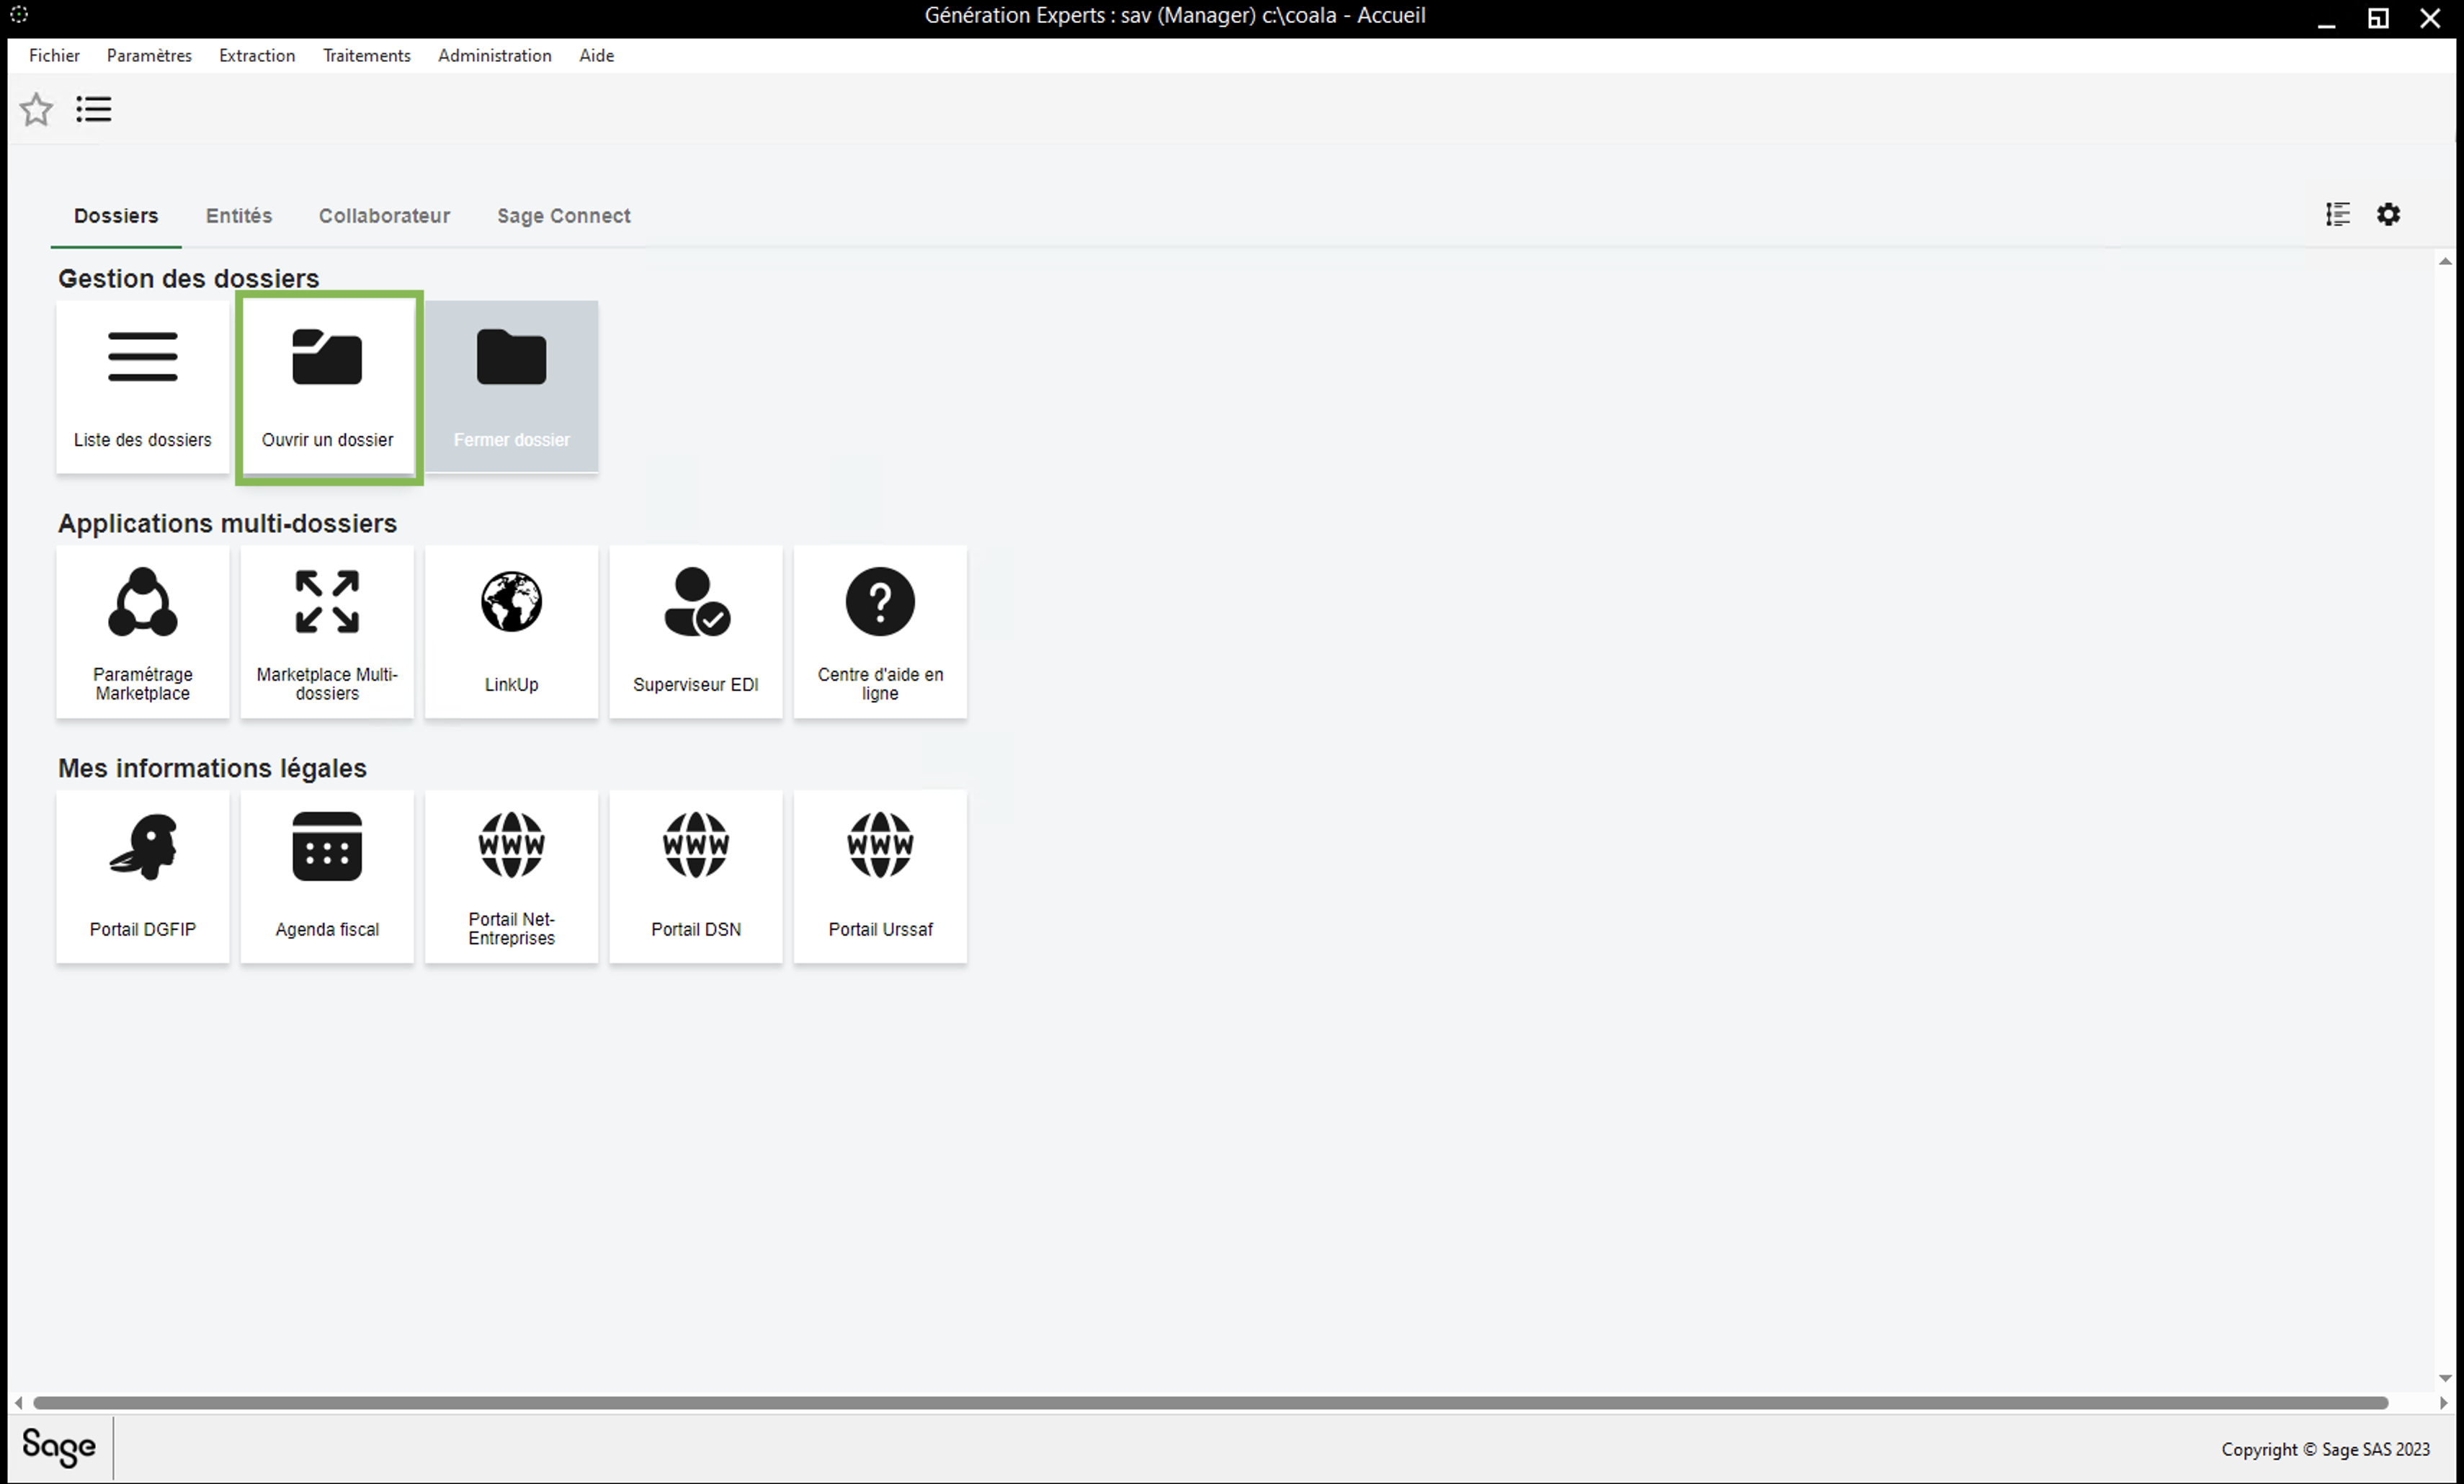
Task: Click the Ouvrir un dossier tile
Action: pyautogui.click(x=327, y=386)
